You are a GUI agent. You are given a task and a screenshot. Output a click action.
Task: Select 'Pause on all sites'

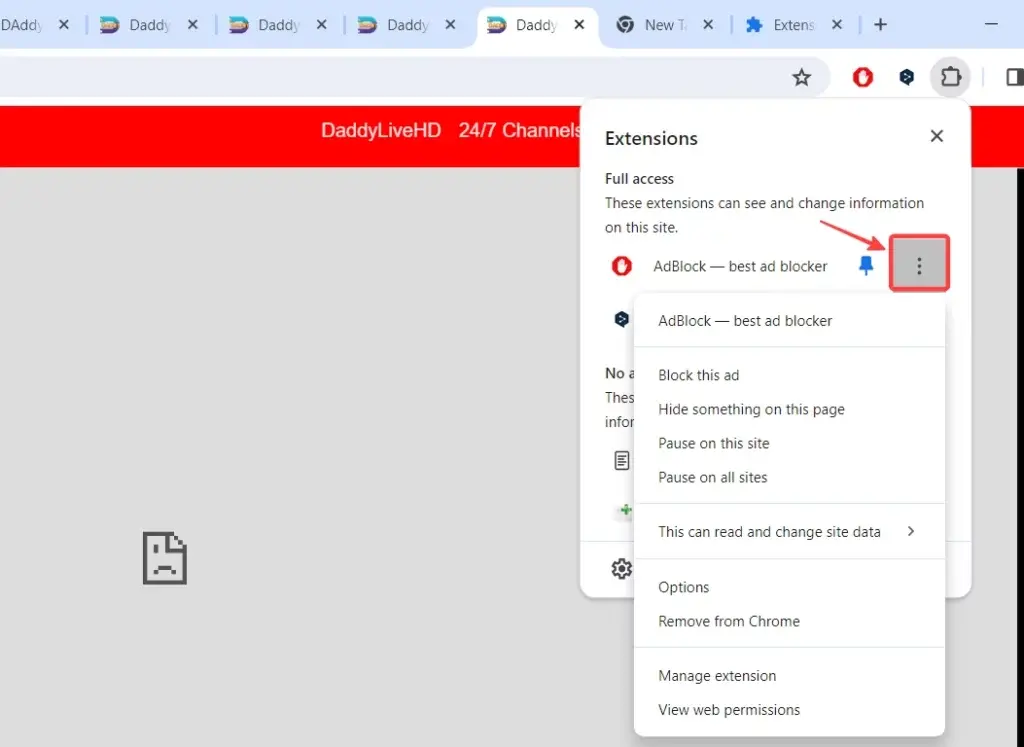click(x=712, y=477)
